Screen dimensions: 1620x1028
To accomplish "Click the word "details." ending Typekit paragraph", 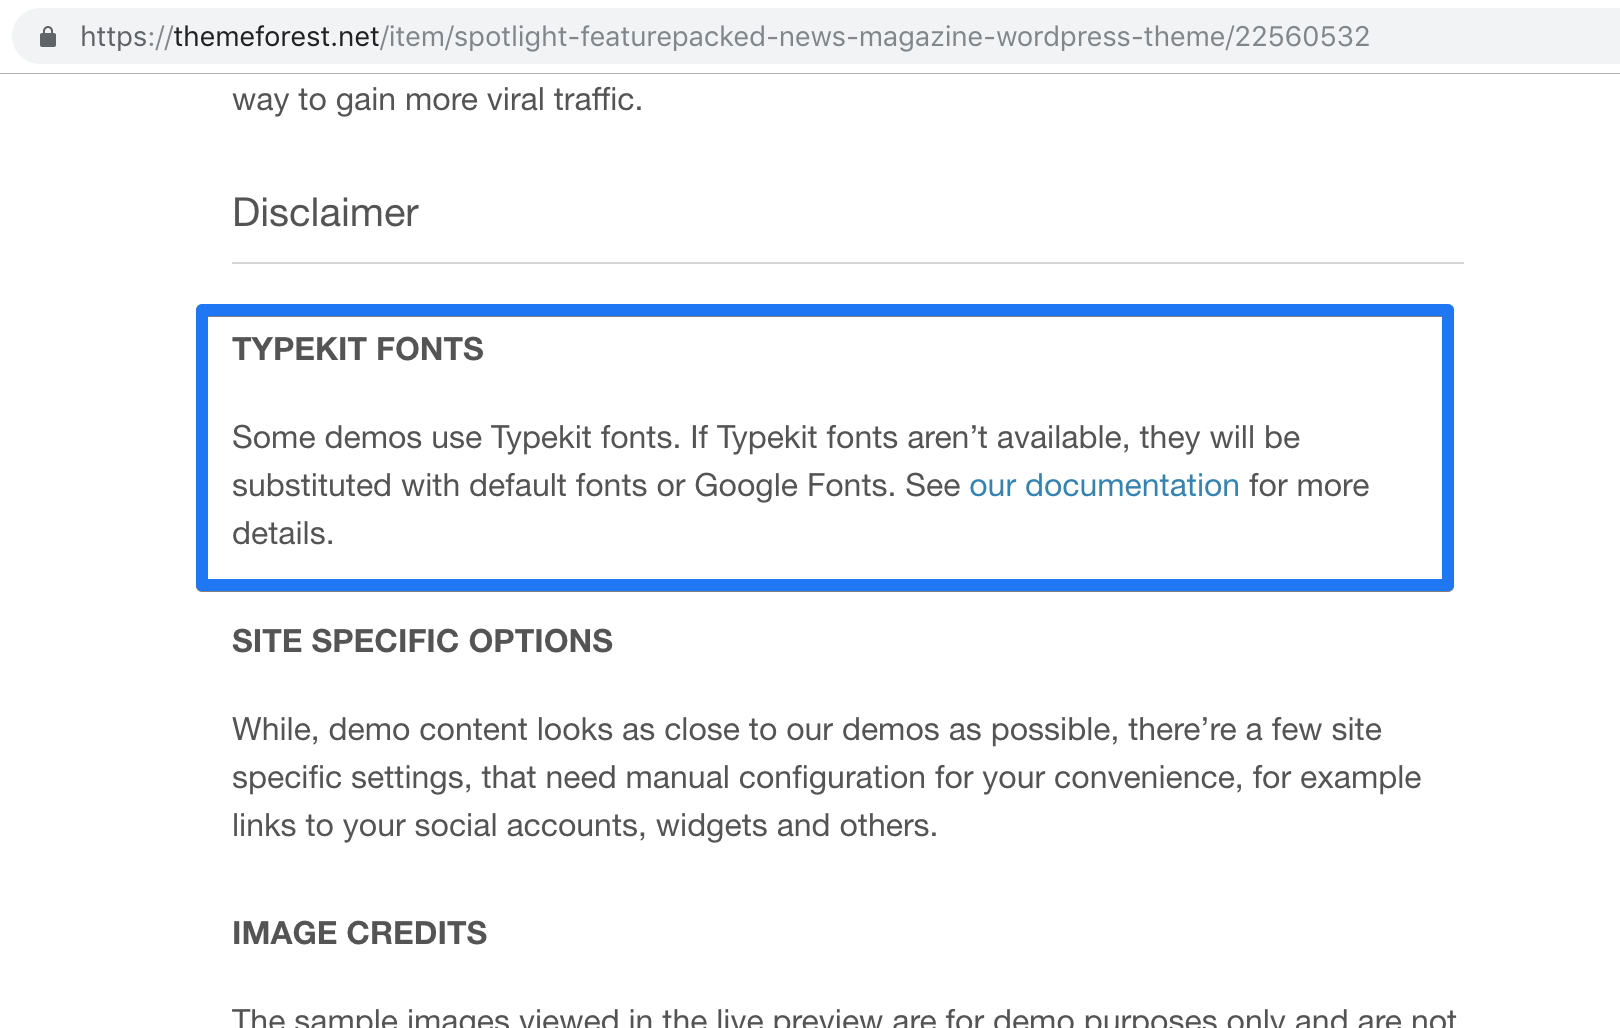I will point(282,534).
